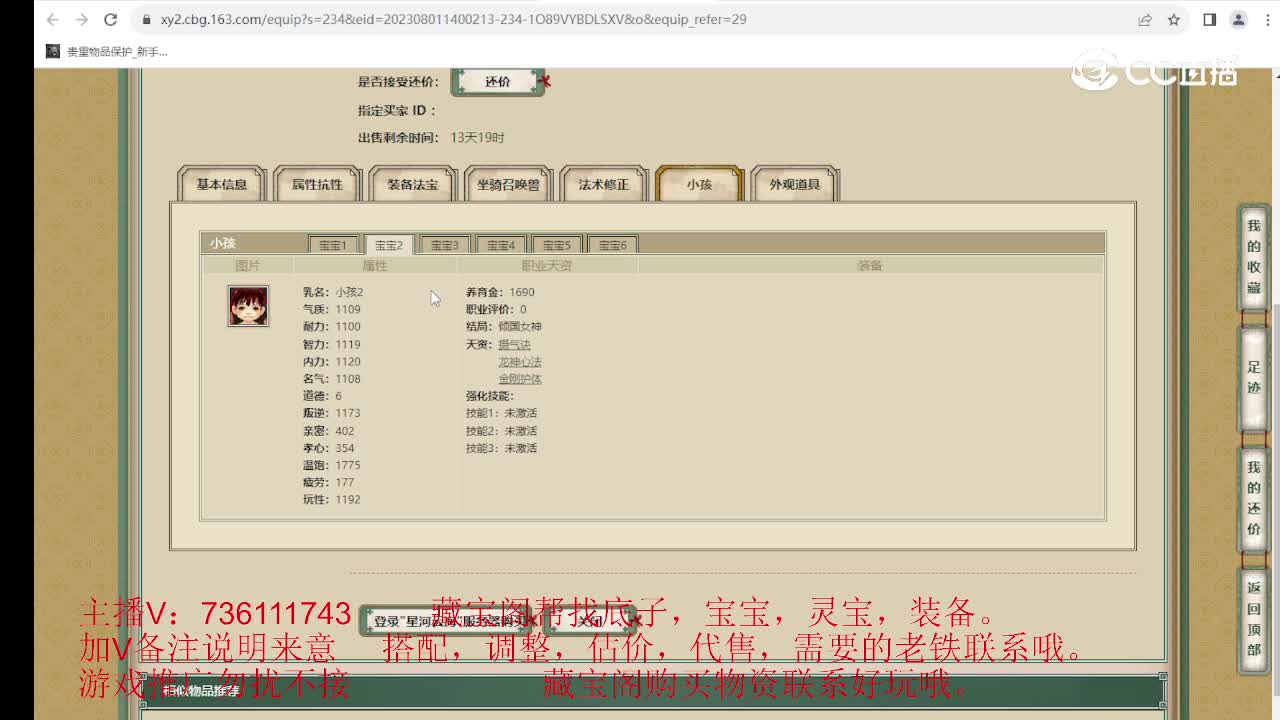Image resolution: width=1280 pixels, height=720 pixels.
Task: Switch to the 基本信息 tab
Action: click(x=222, y=184)
